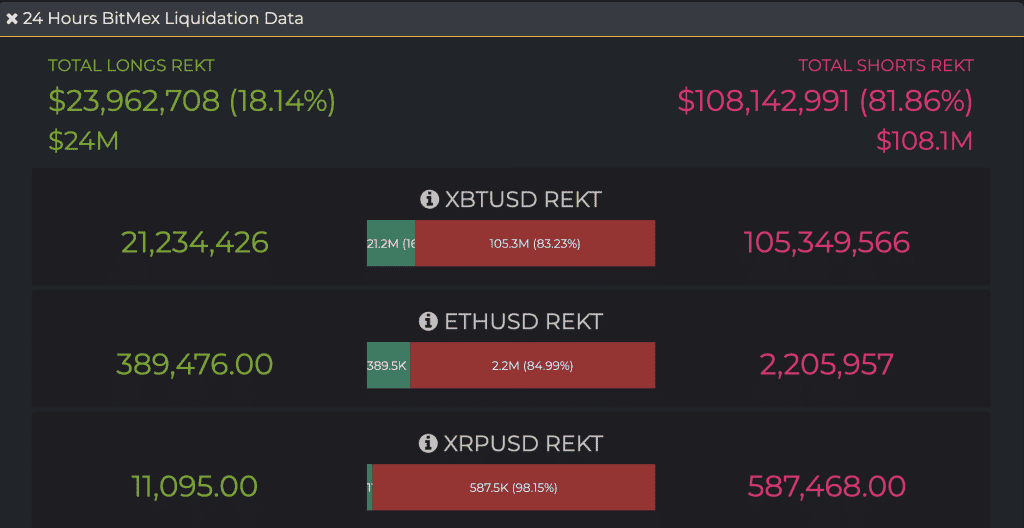This screenshot has width=1024, height=528.
Task: Click the XBTUSD longs value 21,234,426
Action: [195, 243]
